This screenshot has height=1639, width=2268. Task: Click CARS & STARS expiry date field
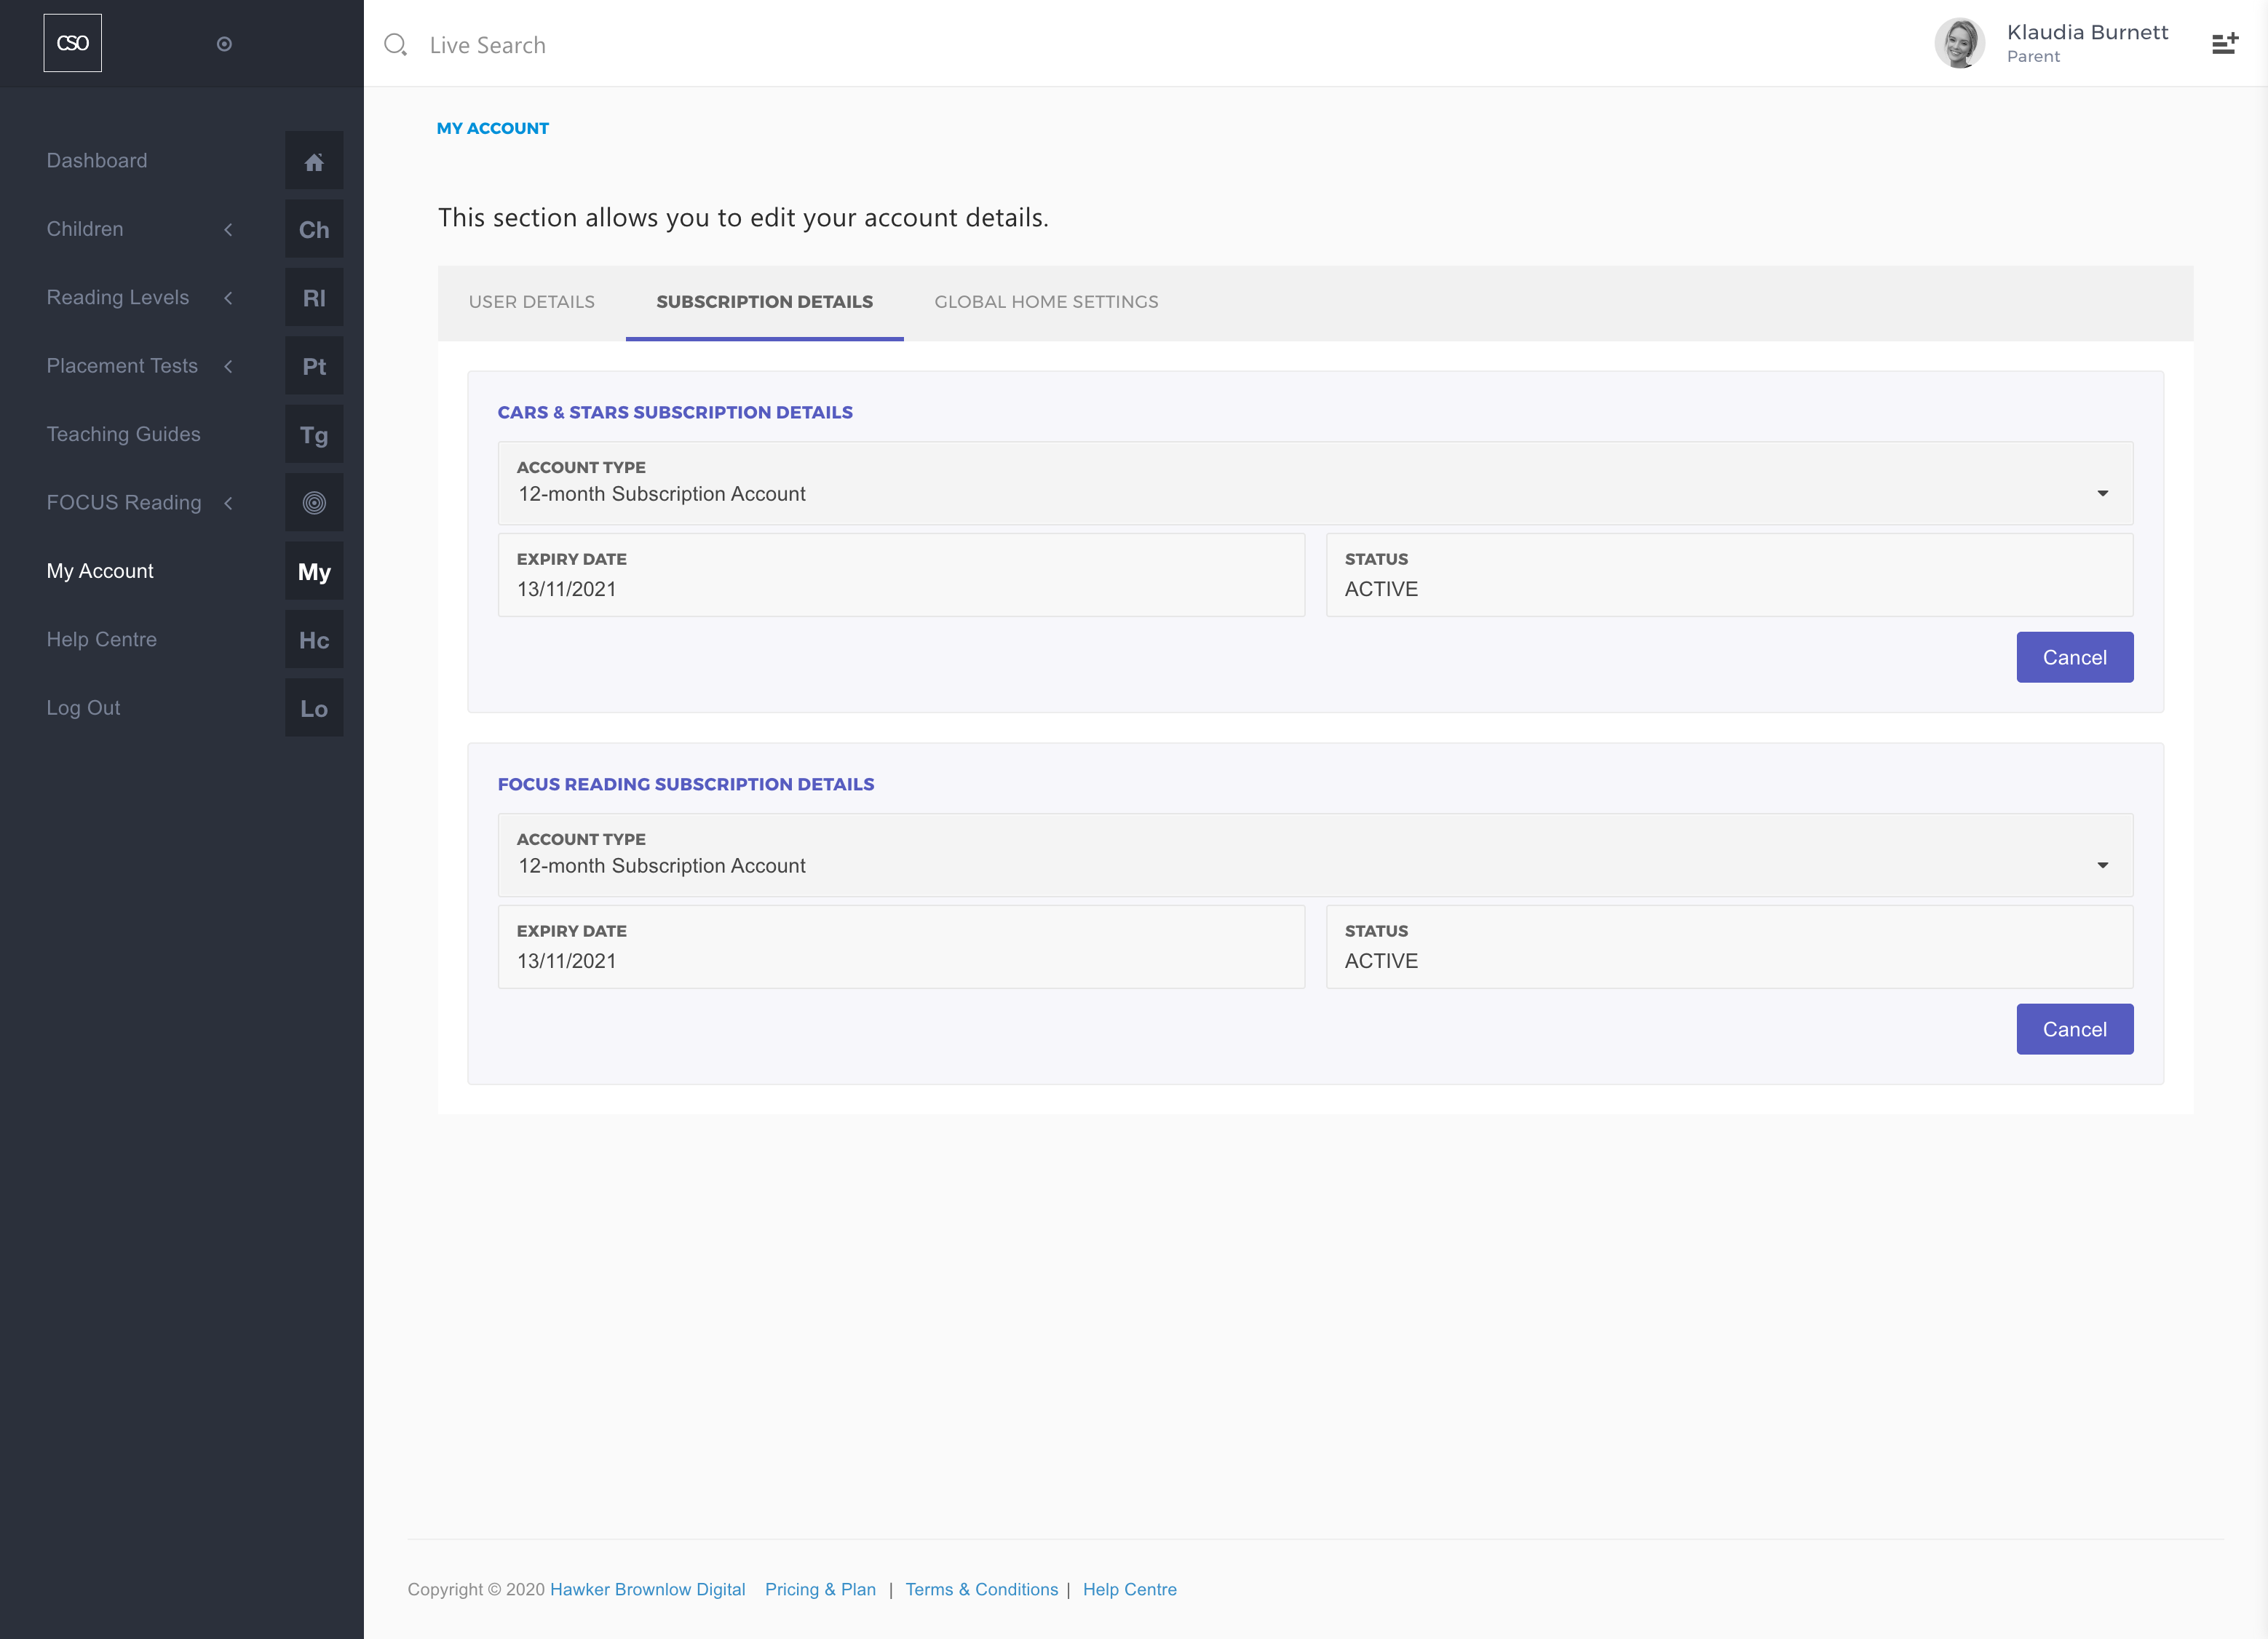901,575
